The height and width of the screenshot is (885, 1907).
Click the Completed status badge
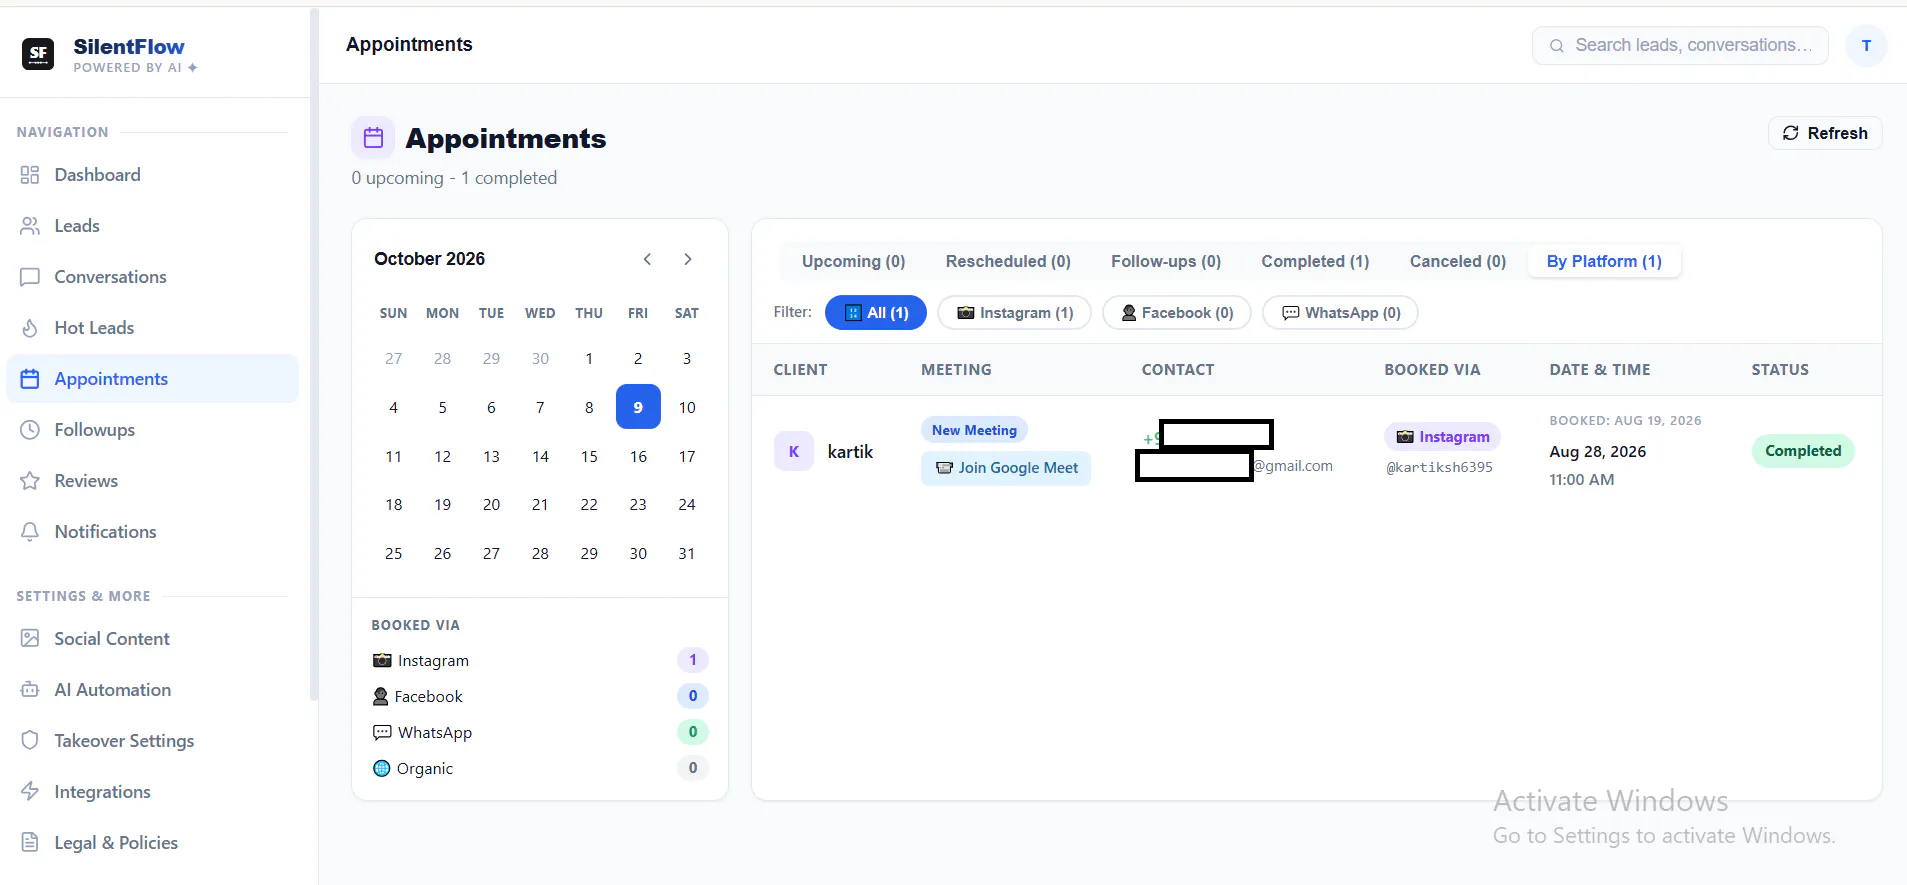(1803, 451)
